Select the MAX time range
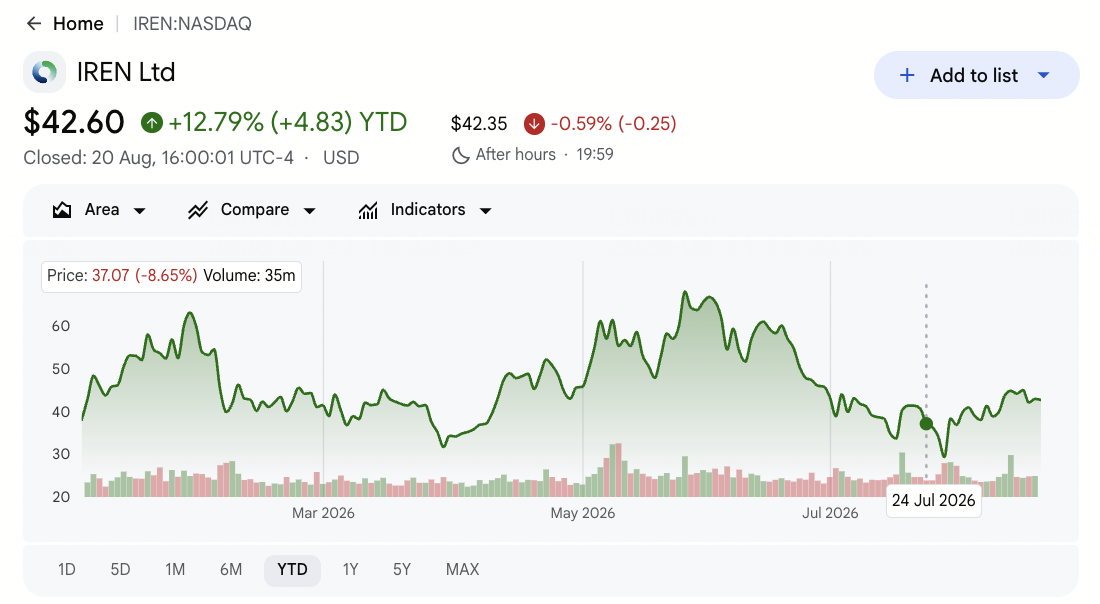Image resolution: width=1100 pixels, height=604 pixels. click(462, 570)
